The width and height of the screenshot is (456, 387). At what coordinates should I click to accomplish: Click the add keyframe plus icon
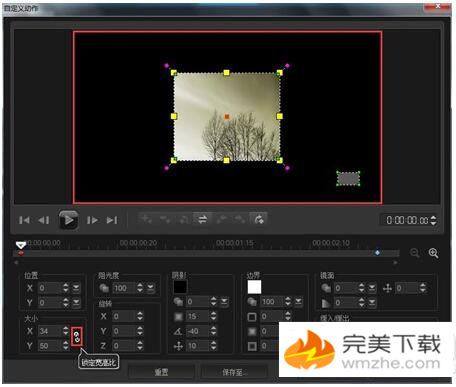tap(146, 219)
